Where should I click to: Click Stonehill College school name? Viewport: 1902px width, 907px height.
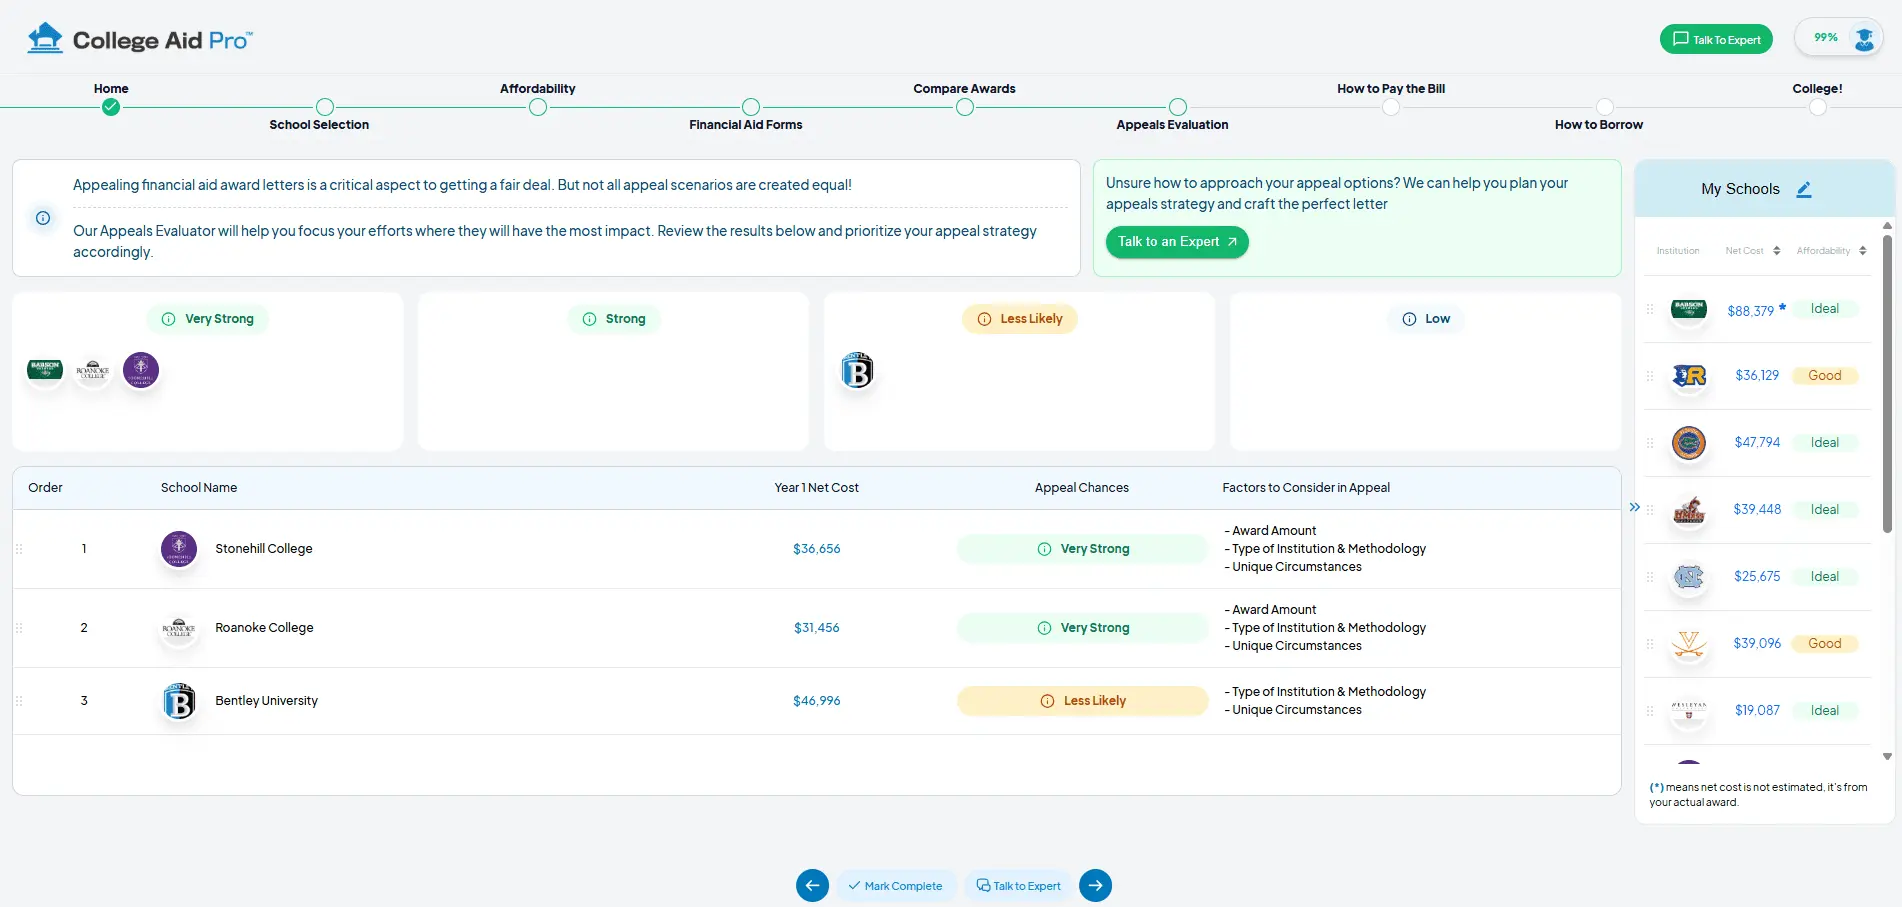pos(264,549)
